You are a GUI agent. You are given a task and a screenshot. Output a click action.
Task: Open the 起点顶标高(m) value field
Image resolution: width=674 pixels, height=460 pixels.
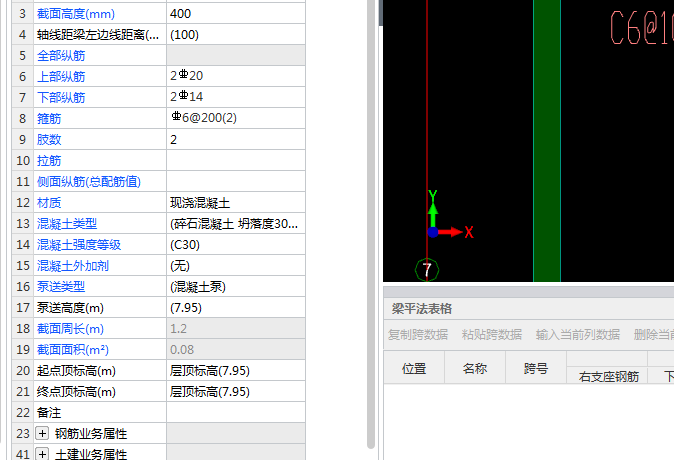point(236,371)
